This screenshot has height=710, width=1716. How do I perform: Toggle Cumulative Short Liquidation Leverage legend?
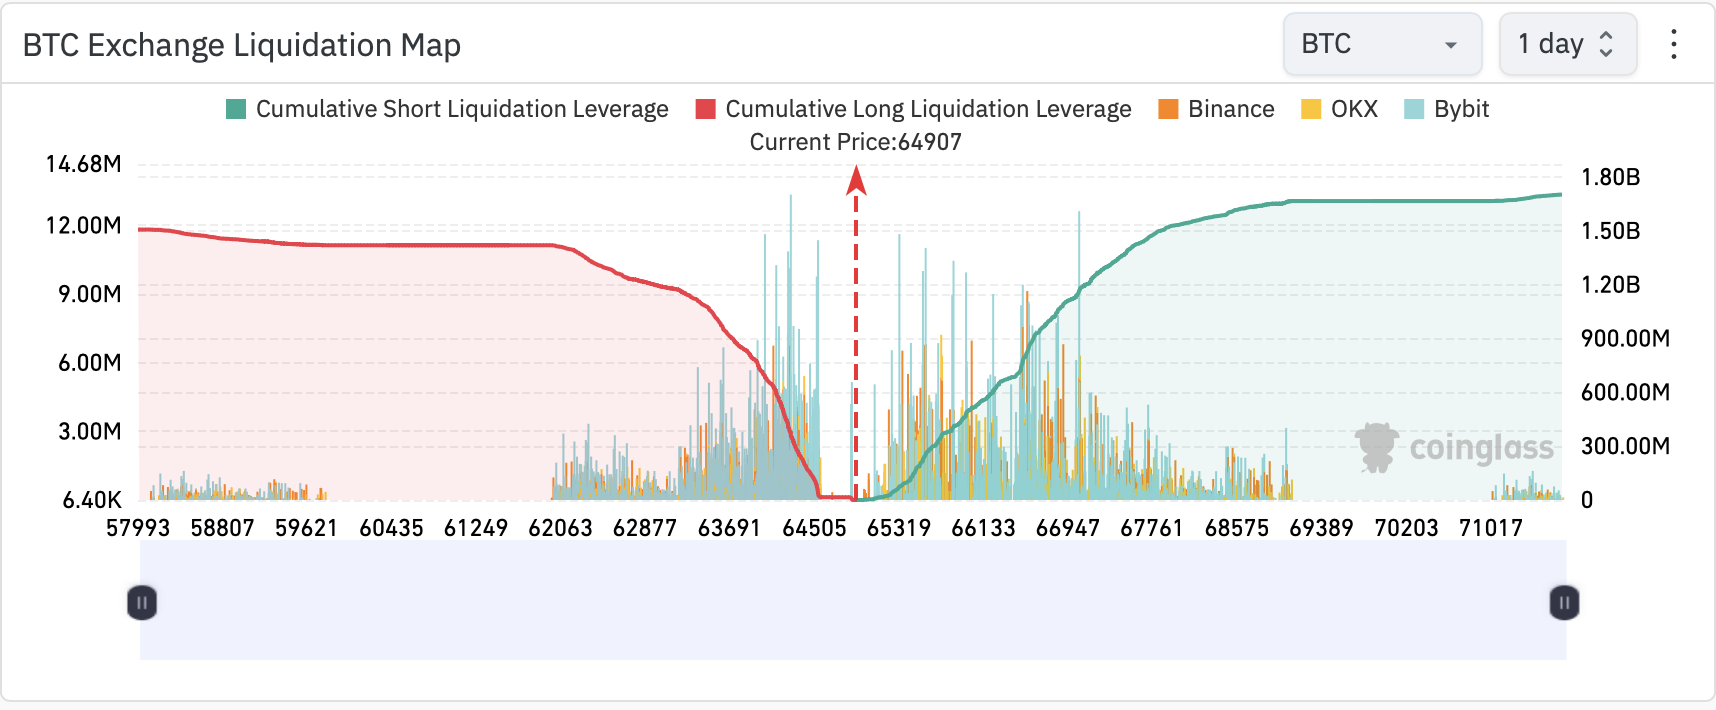click(447, 109)
